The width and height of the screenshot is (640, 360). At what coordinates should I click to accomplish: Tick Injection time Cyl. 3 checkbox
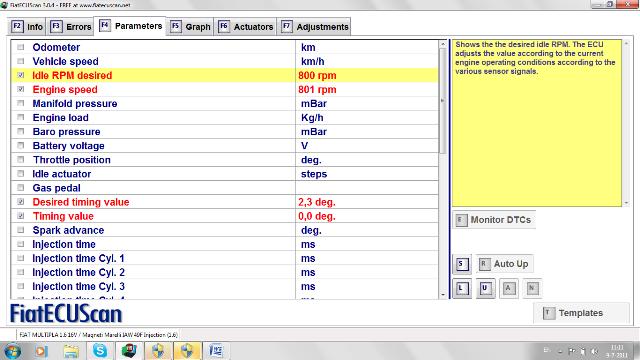pyautogui.click(x=20, y=287)
